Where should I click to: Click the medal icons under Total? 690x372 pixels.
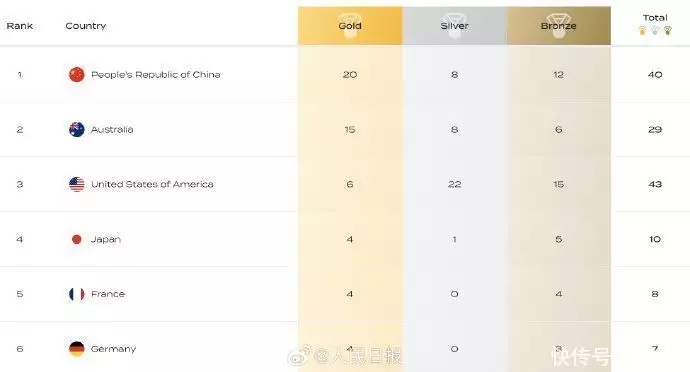655,30
